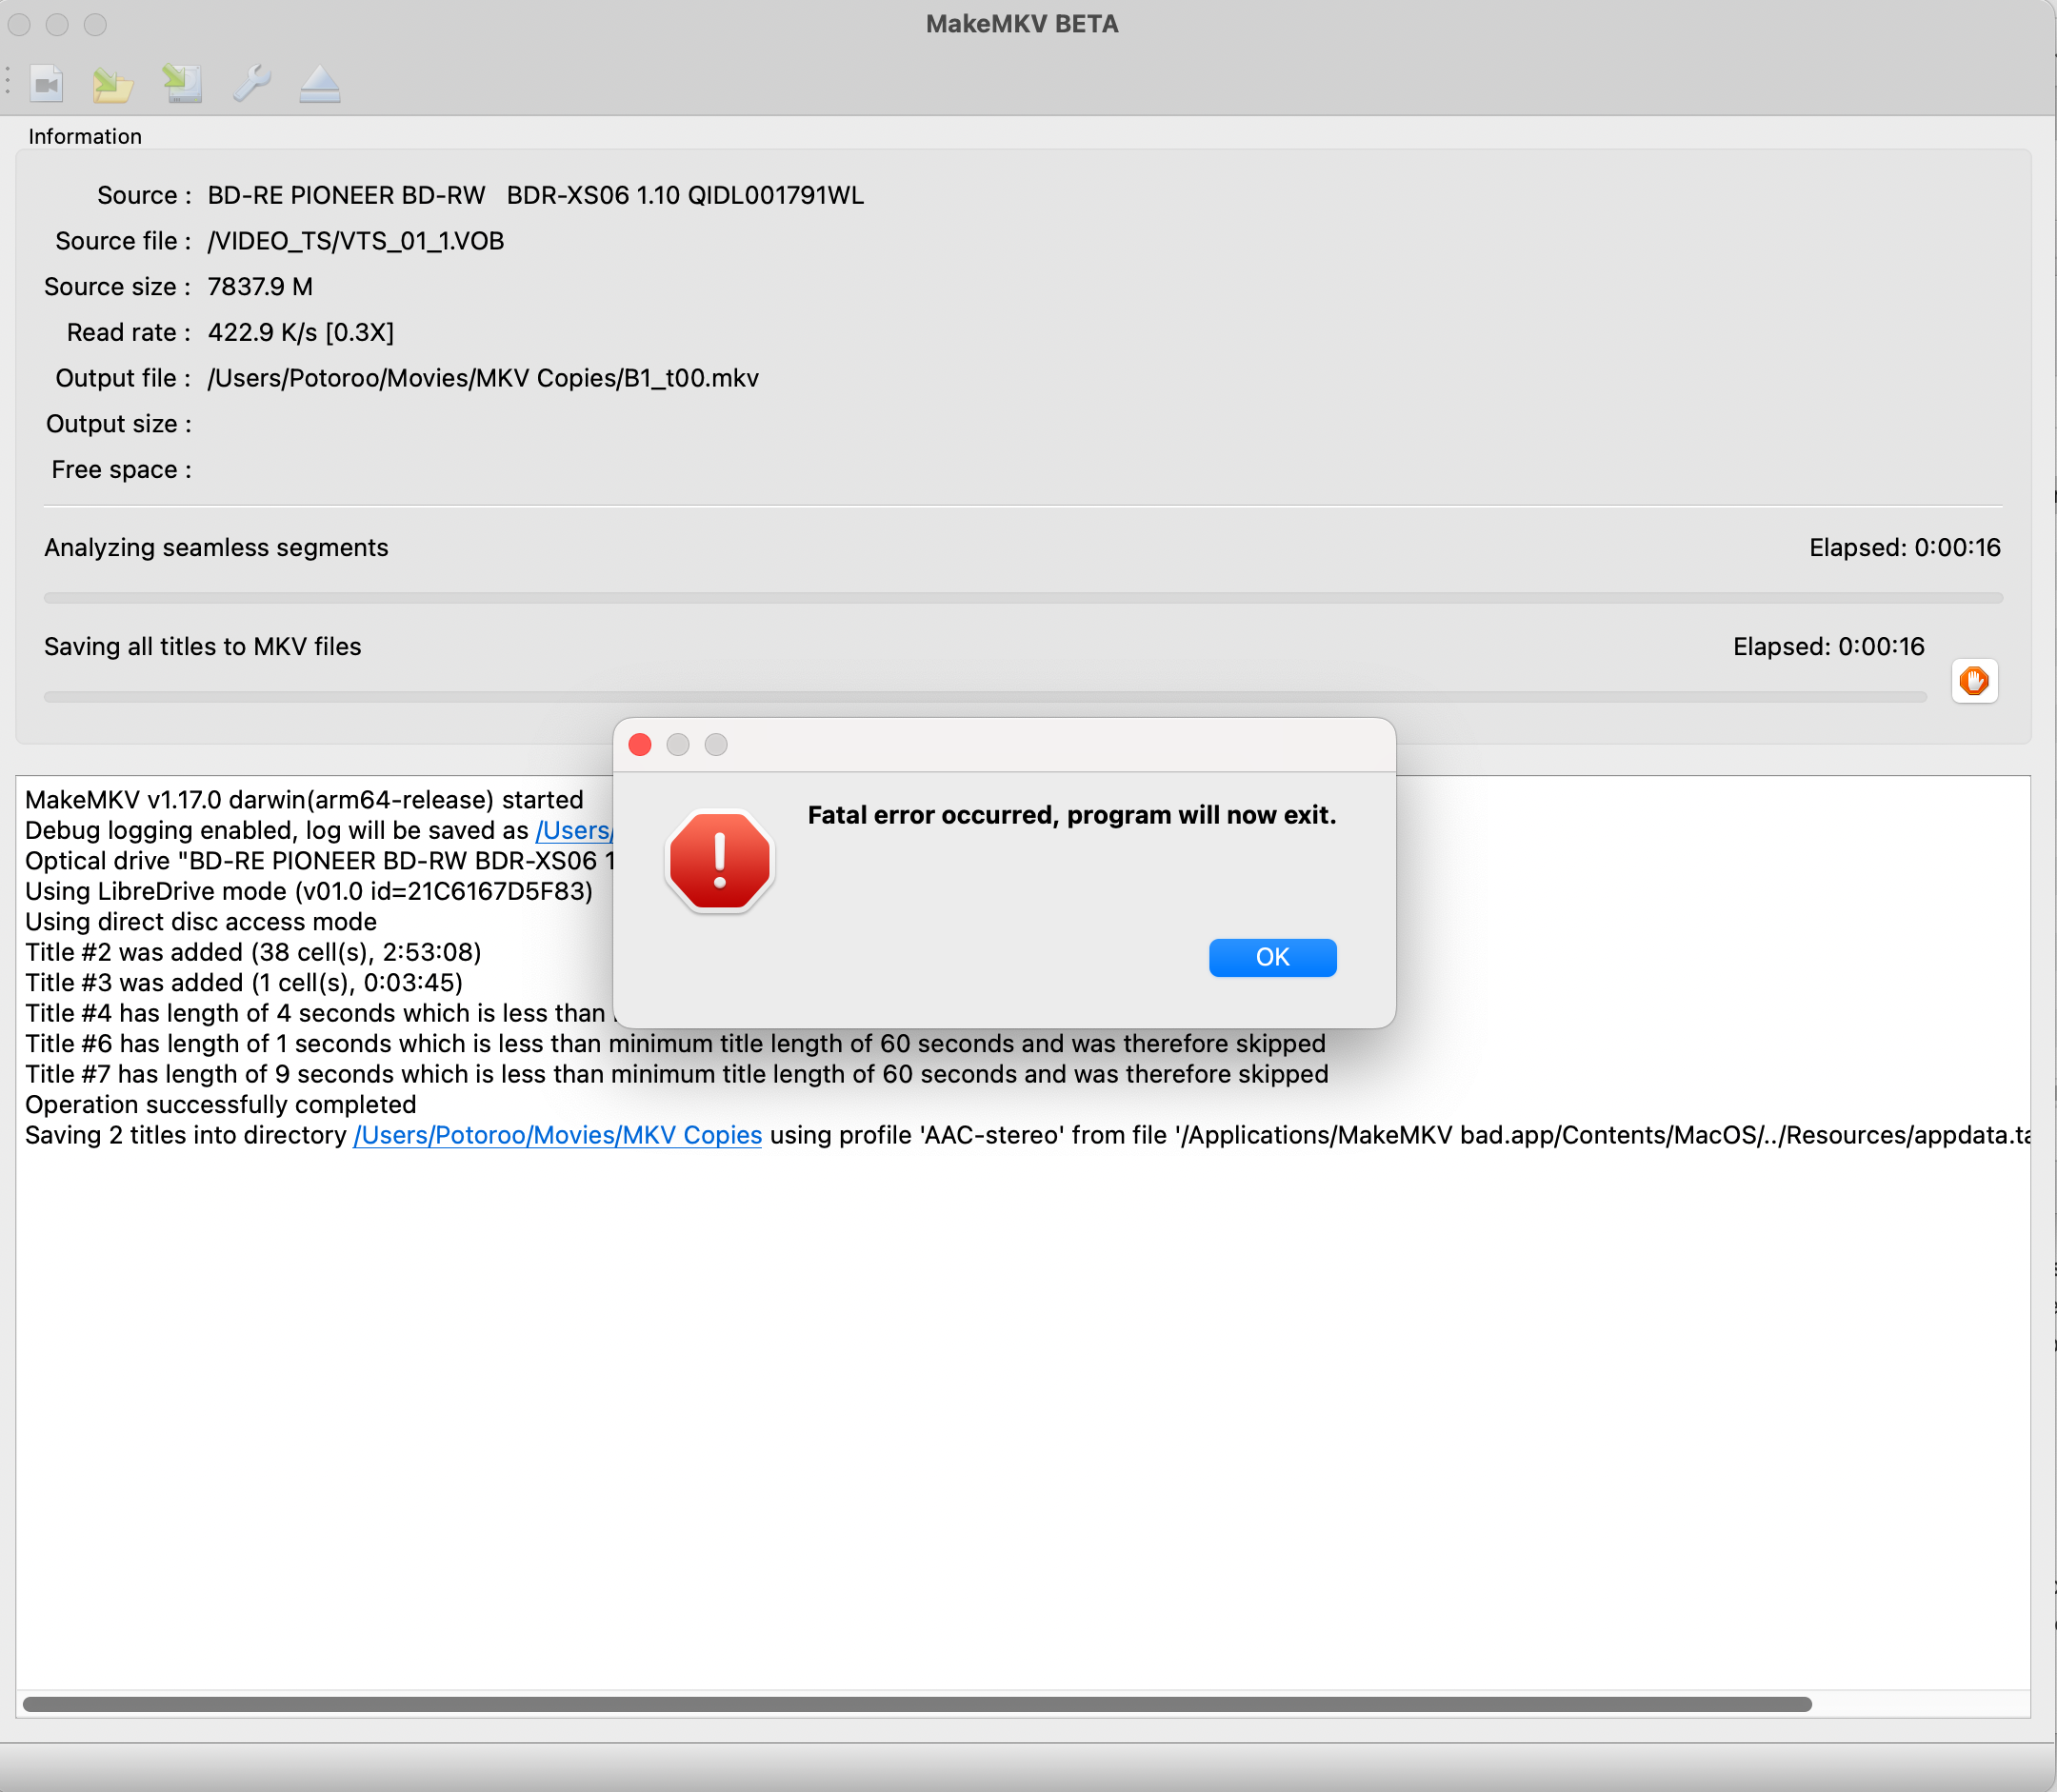Viewport: 2057px width, 1792px height.
Task: Click the Eject disc toolbar icon
Action: coord(320,84)
